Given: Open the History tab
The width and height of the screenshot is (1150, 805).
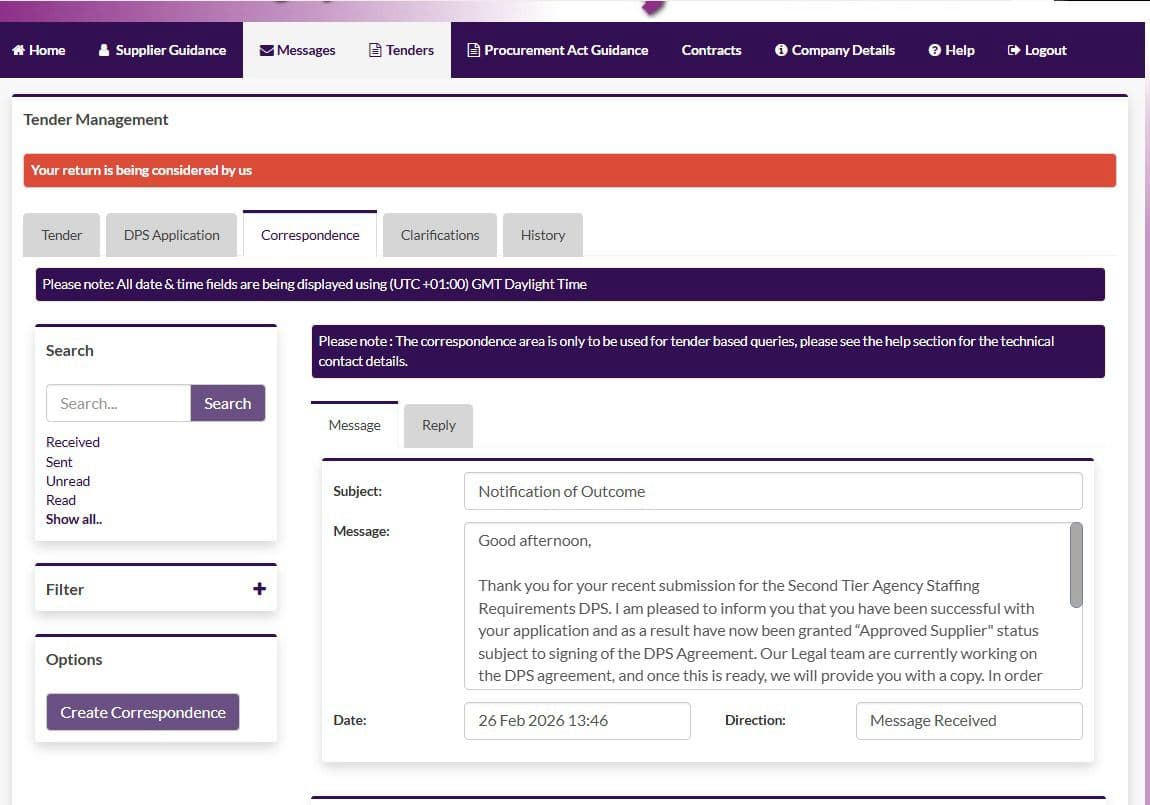Looking at the screenshot, I should [543, 235].
